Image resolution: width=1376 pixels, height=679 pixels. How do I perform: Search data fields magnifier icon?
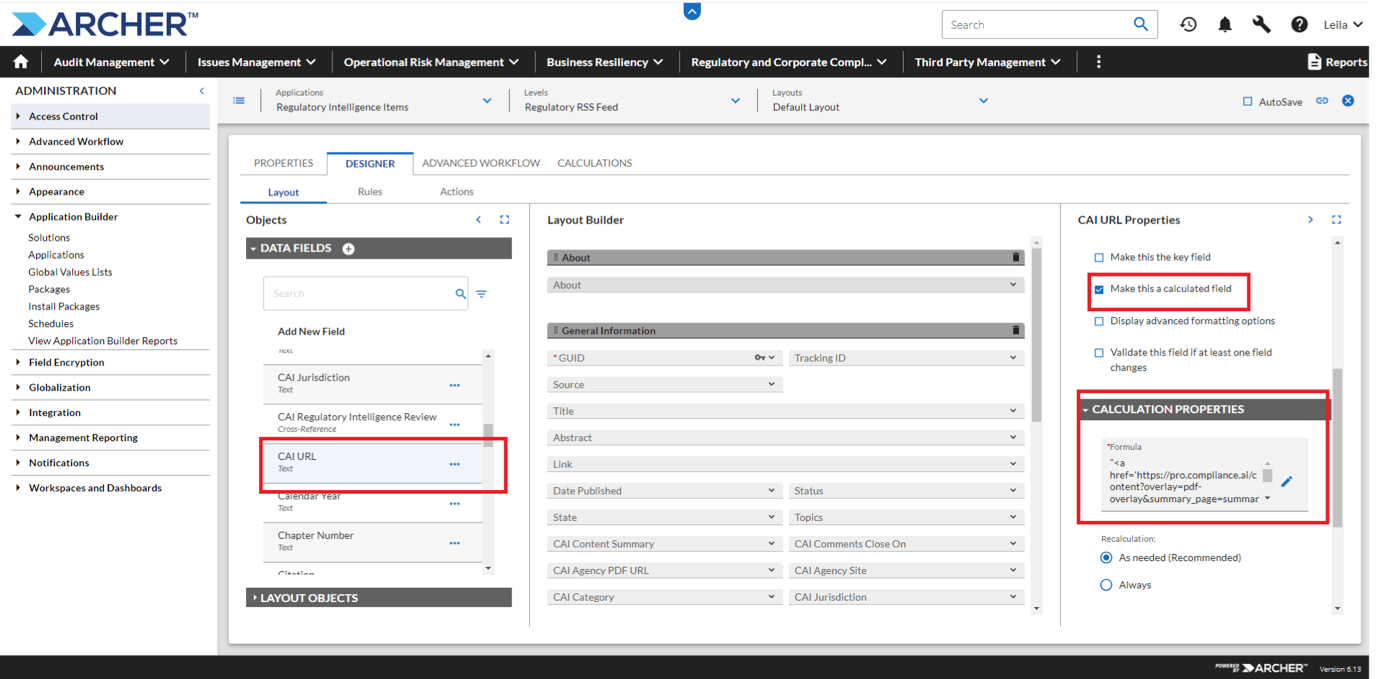(461, 294)
